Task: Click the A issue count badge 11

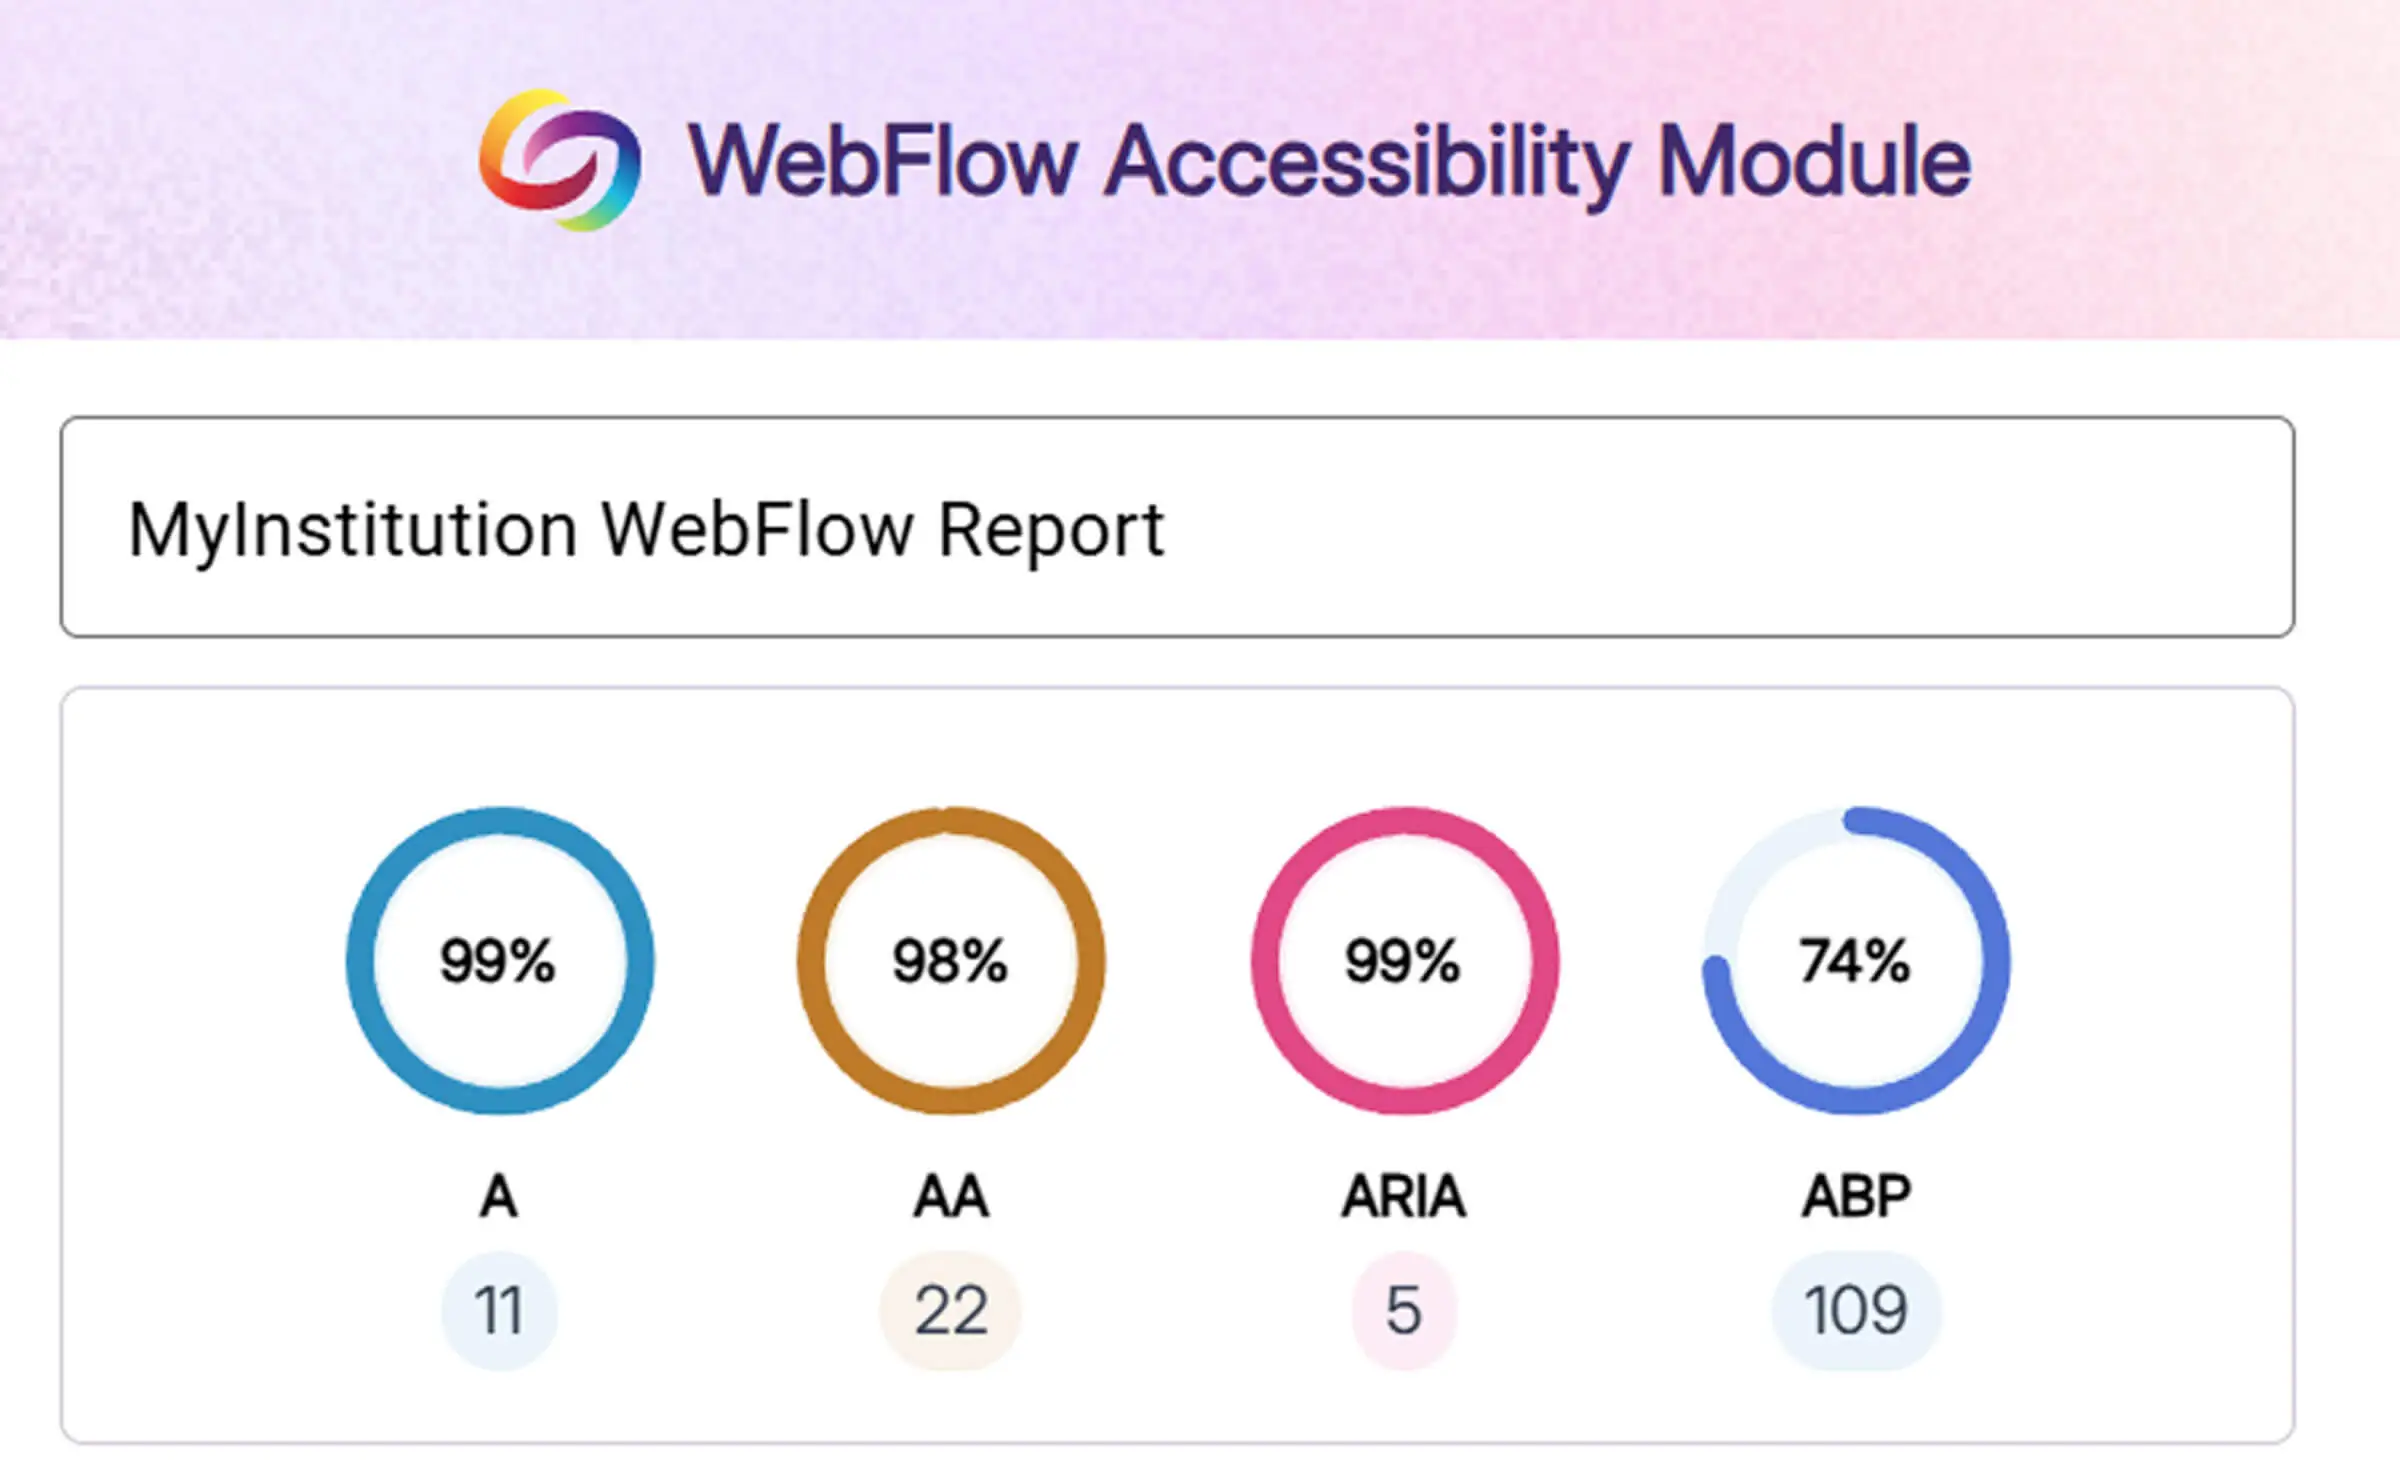Action: tap(499, 1310)
